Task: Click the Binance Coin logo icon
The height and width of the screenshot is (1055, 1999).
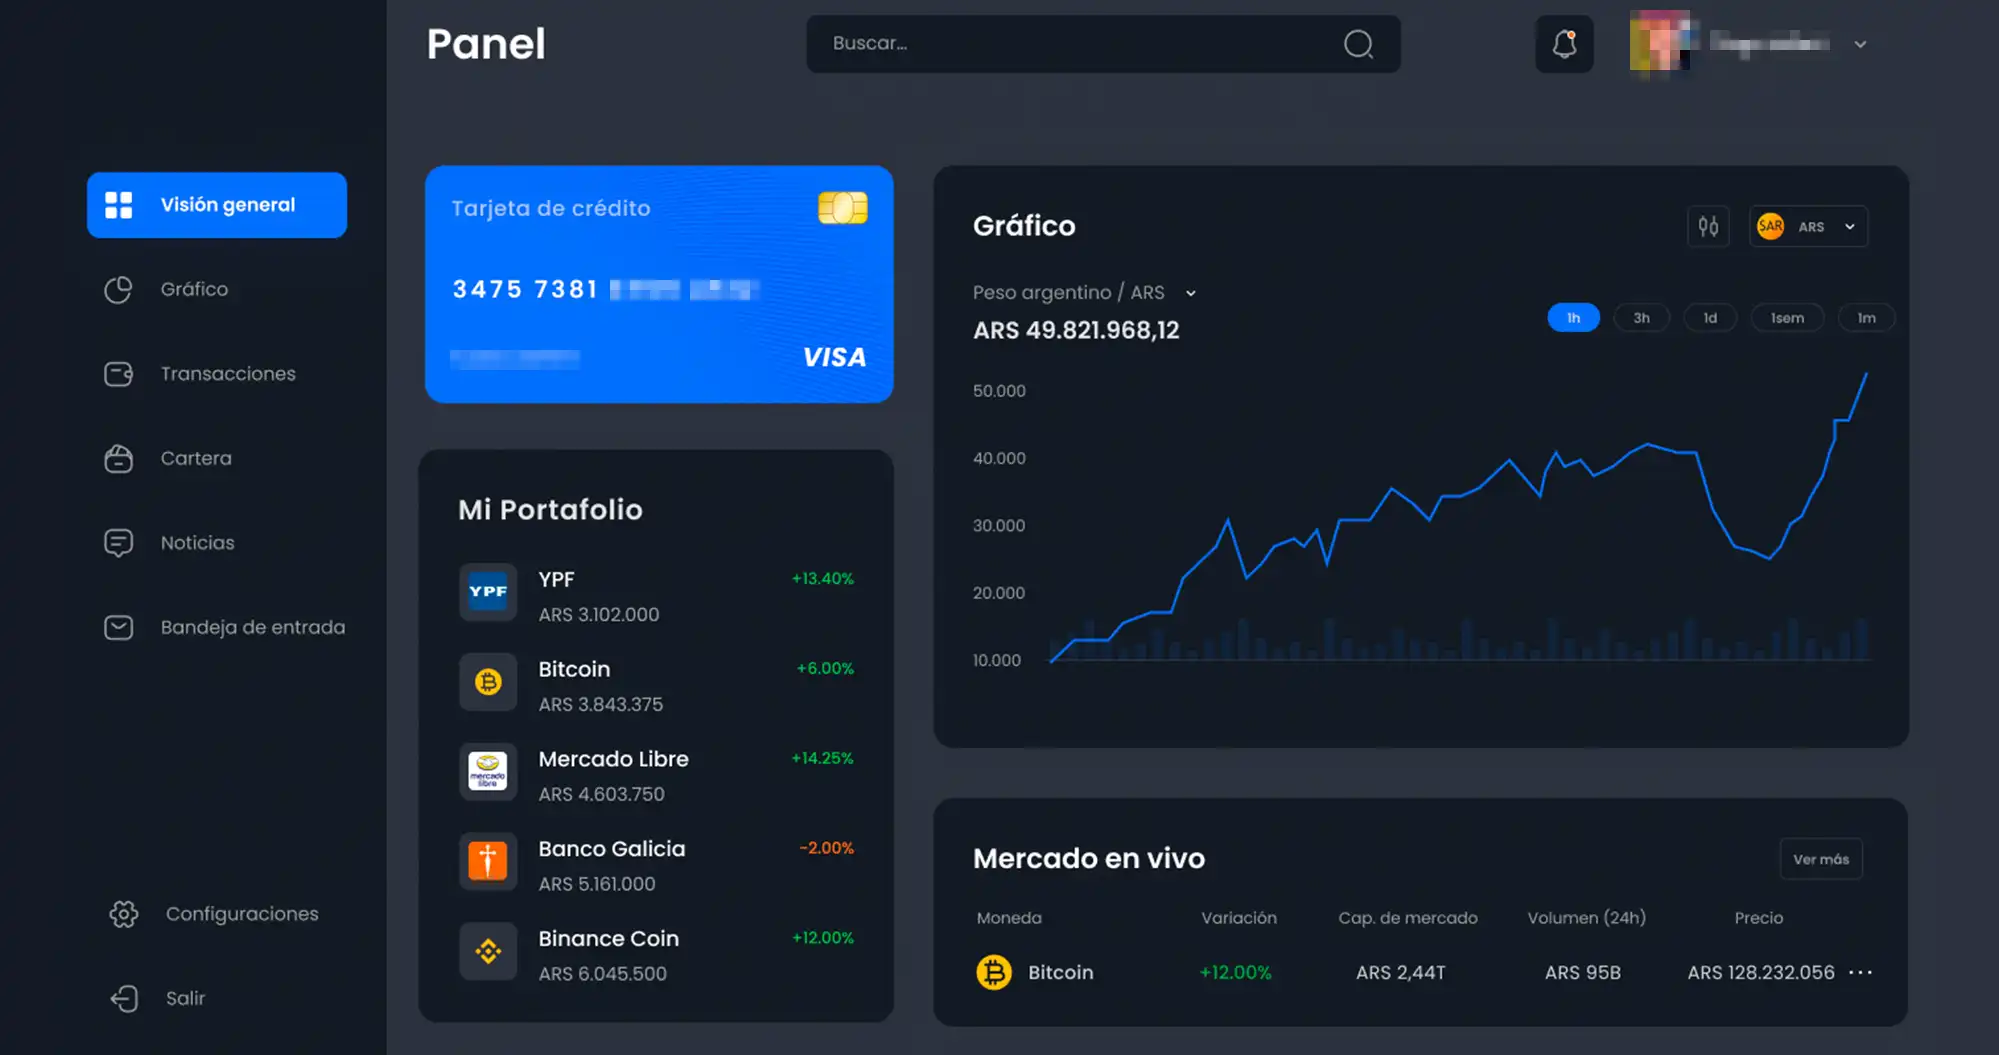Action: (488, 951)
